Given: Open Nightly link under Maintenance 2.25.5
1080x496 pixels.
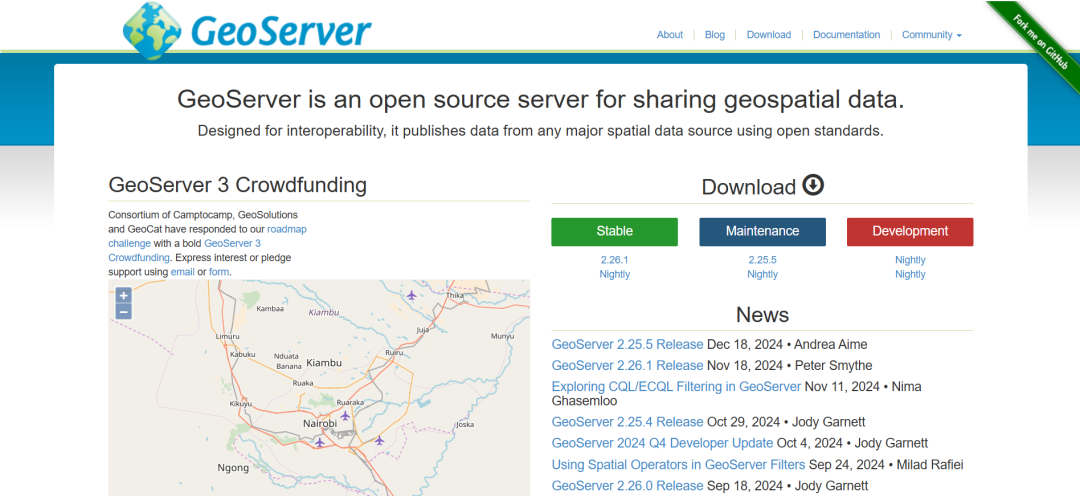Looking at the screenshot, I should click(x=762, y=274).
